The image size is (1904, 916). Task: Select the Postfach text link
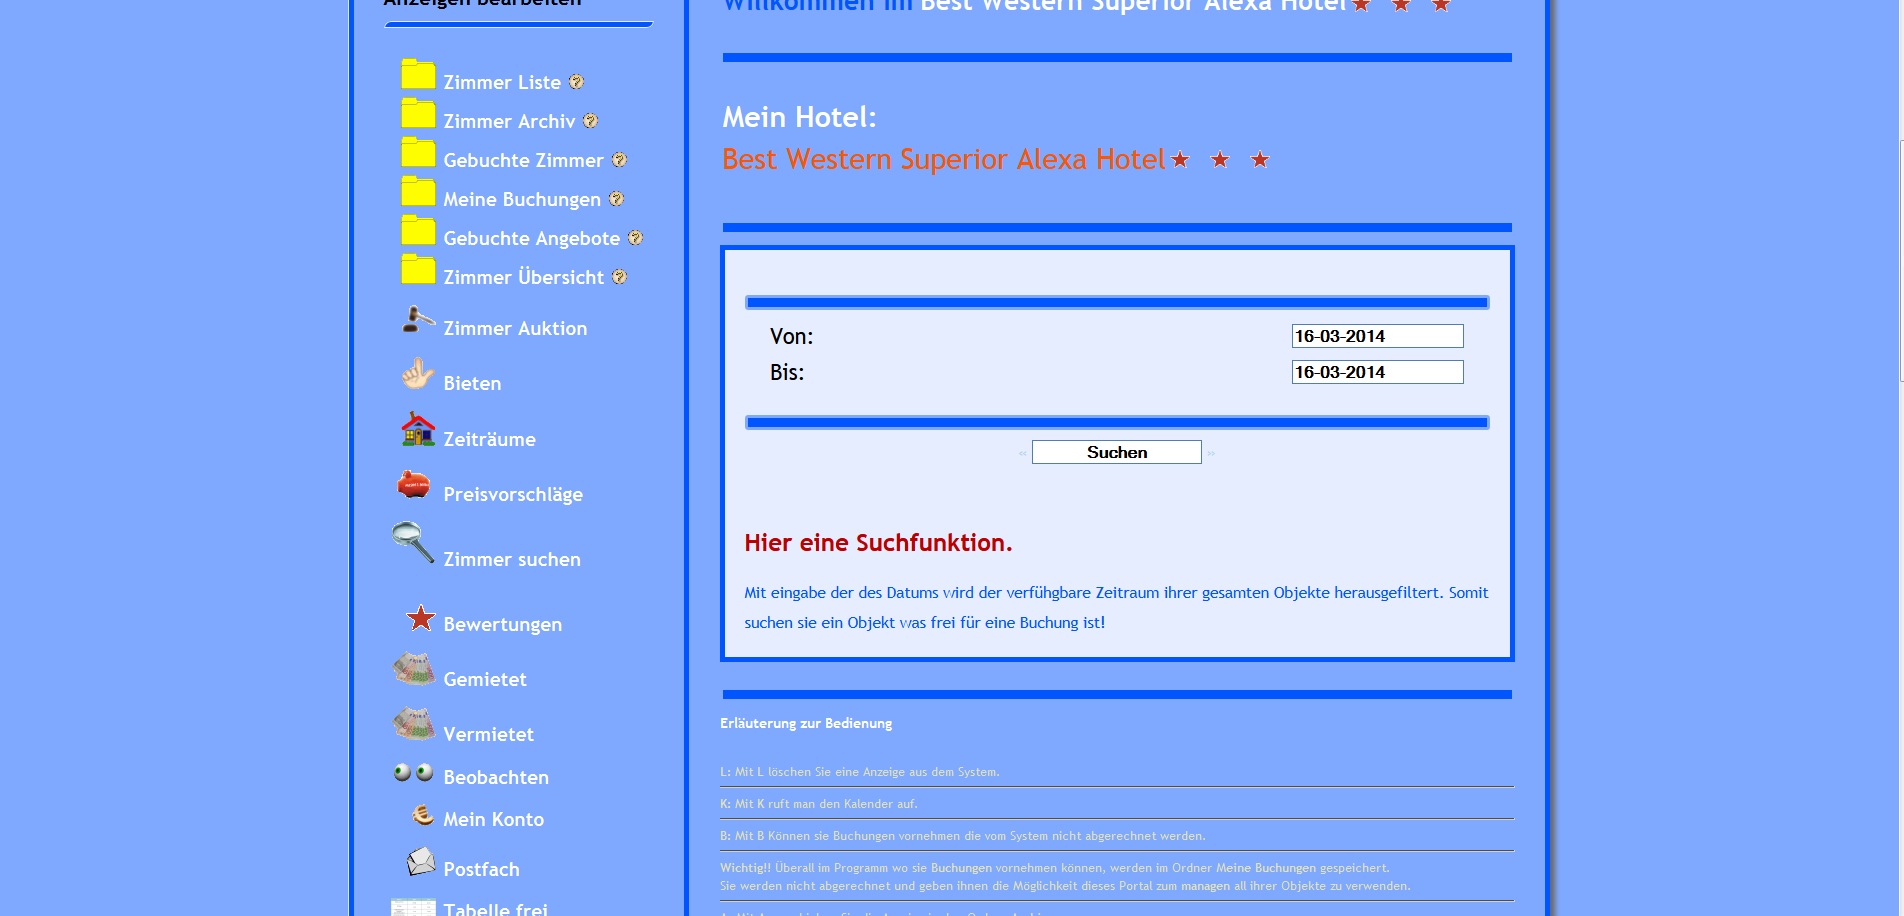pos(481,869)
